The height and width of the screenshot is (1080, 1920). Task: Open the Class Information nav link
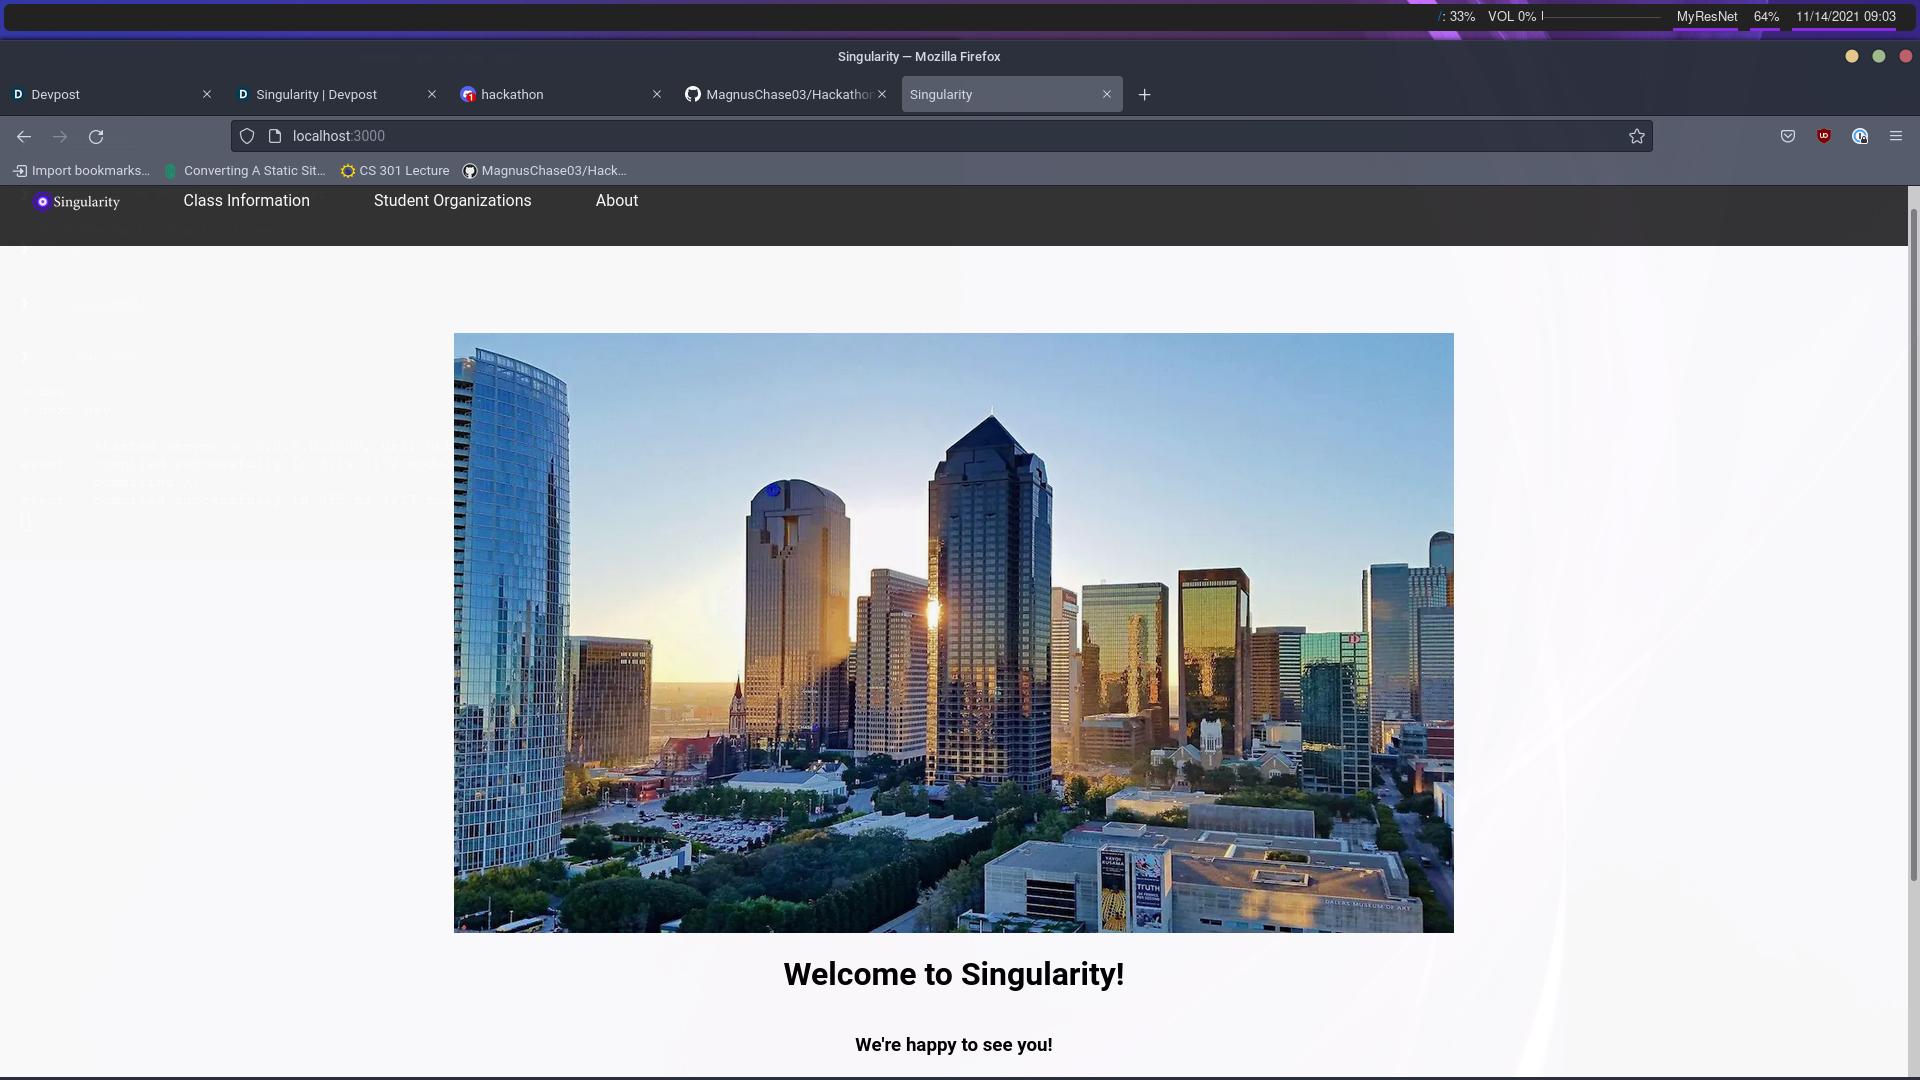tap(246, 201)
